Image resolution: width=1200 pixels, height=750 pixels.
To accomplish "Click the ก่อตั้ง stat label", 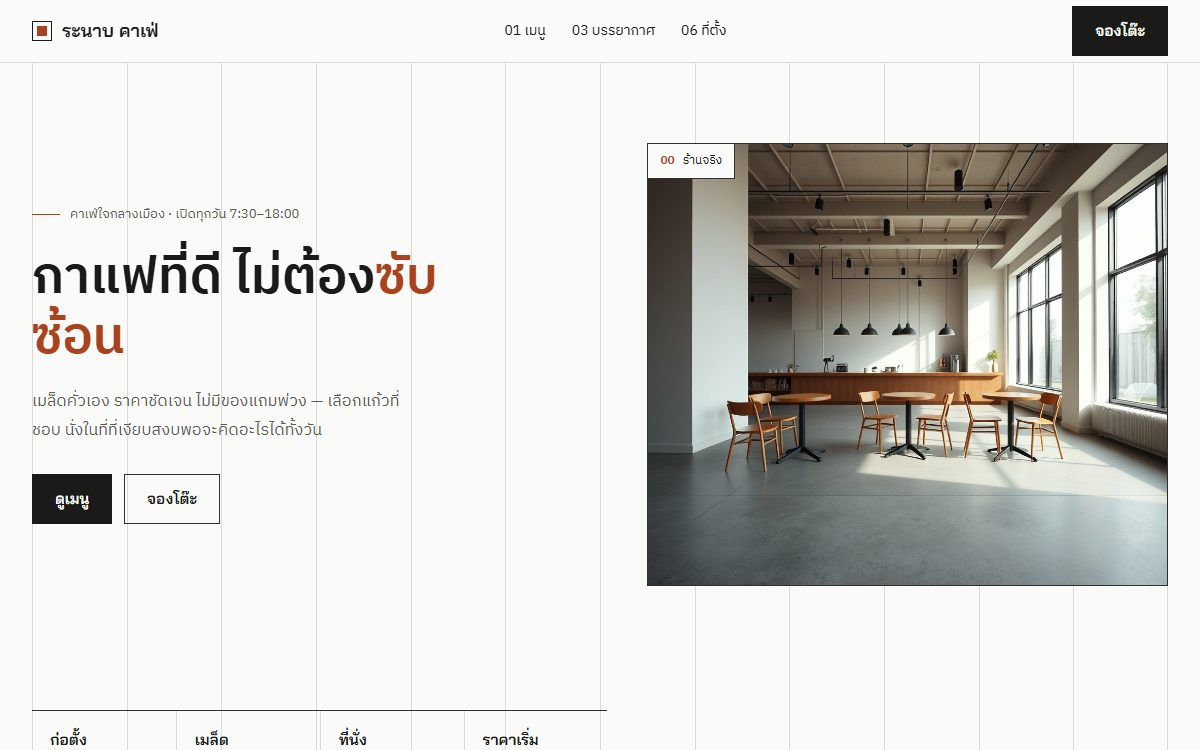I will [x=68, y=740].
